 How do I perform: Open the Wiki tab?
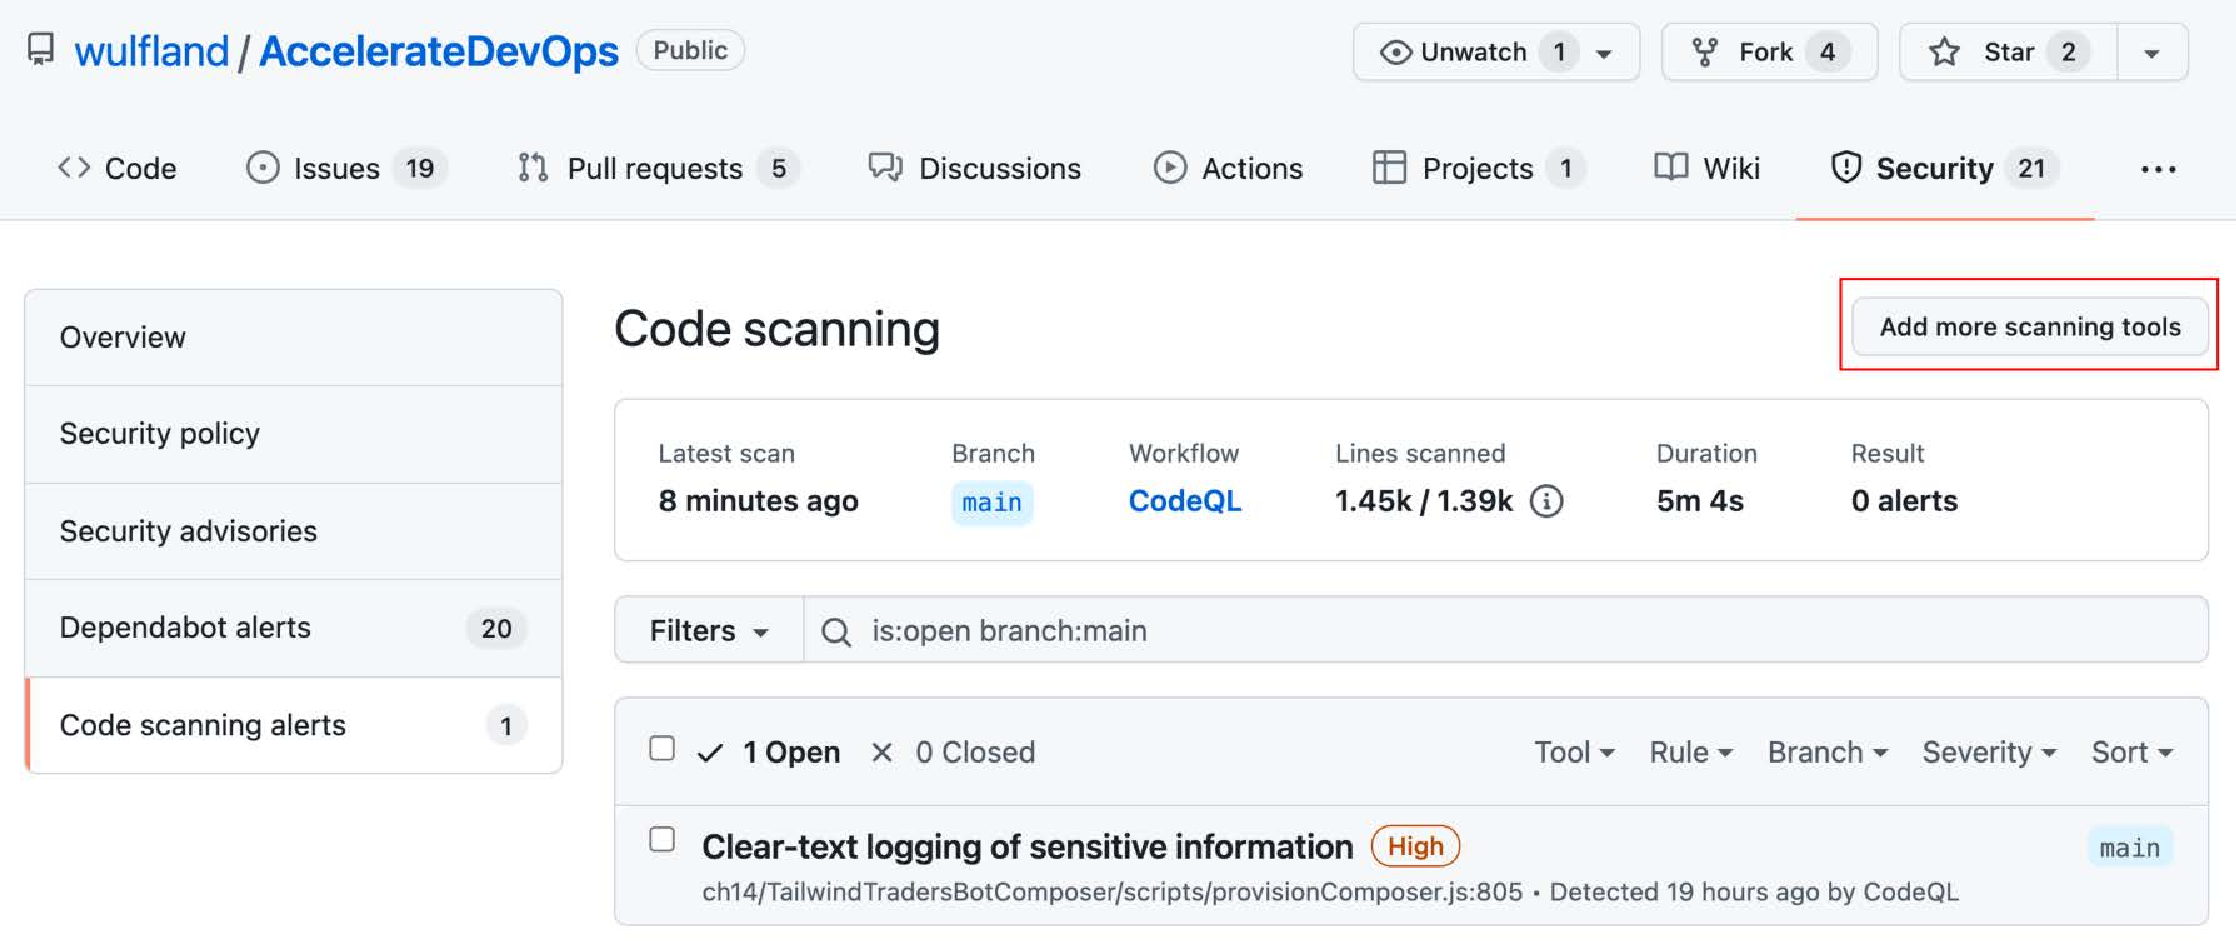pyautogui.click(x=1707, y=168)
